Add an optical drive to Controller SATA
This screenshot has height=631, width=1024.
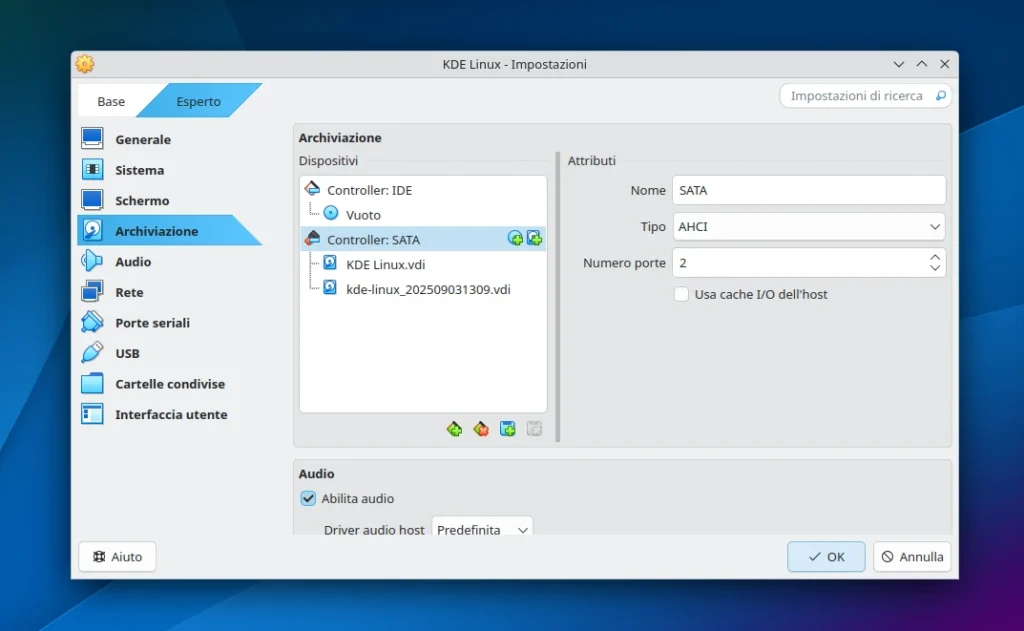coord(515,238)
